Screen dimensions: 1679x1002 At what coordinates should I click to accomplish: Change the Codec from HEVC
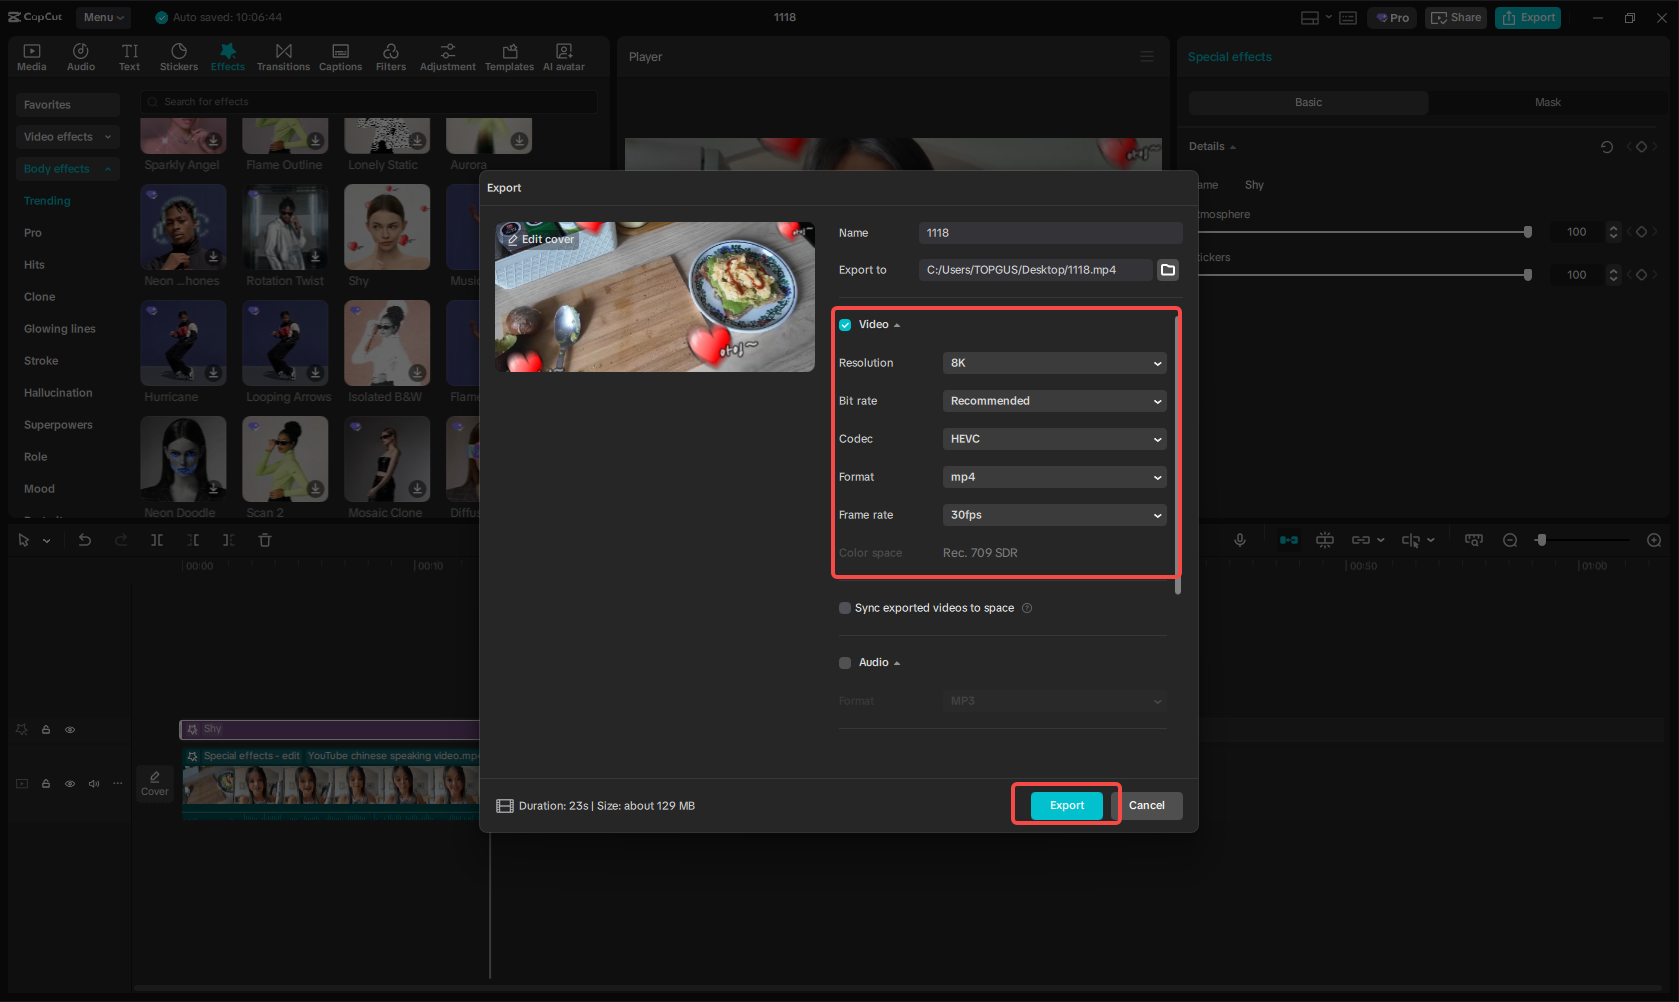click(1054, 439)
